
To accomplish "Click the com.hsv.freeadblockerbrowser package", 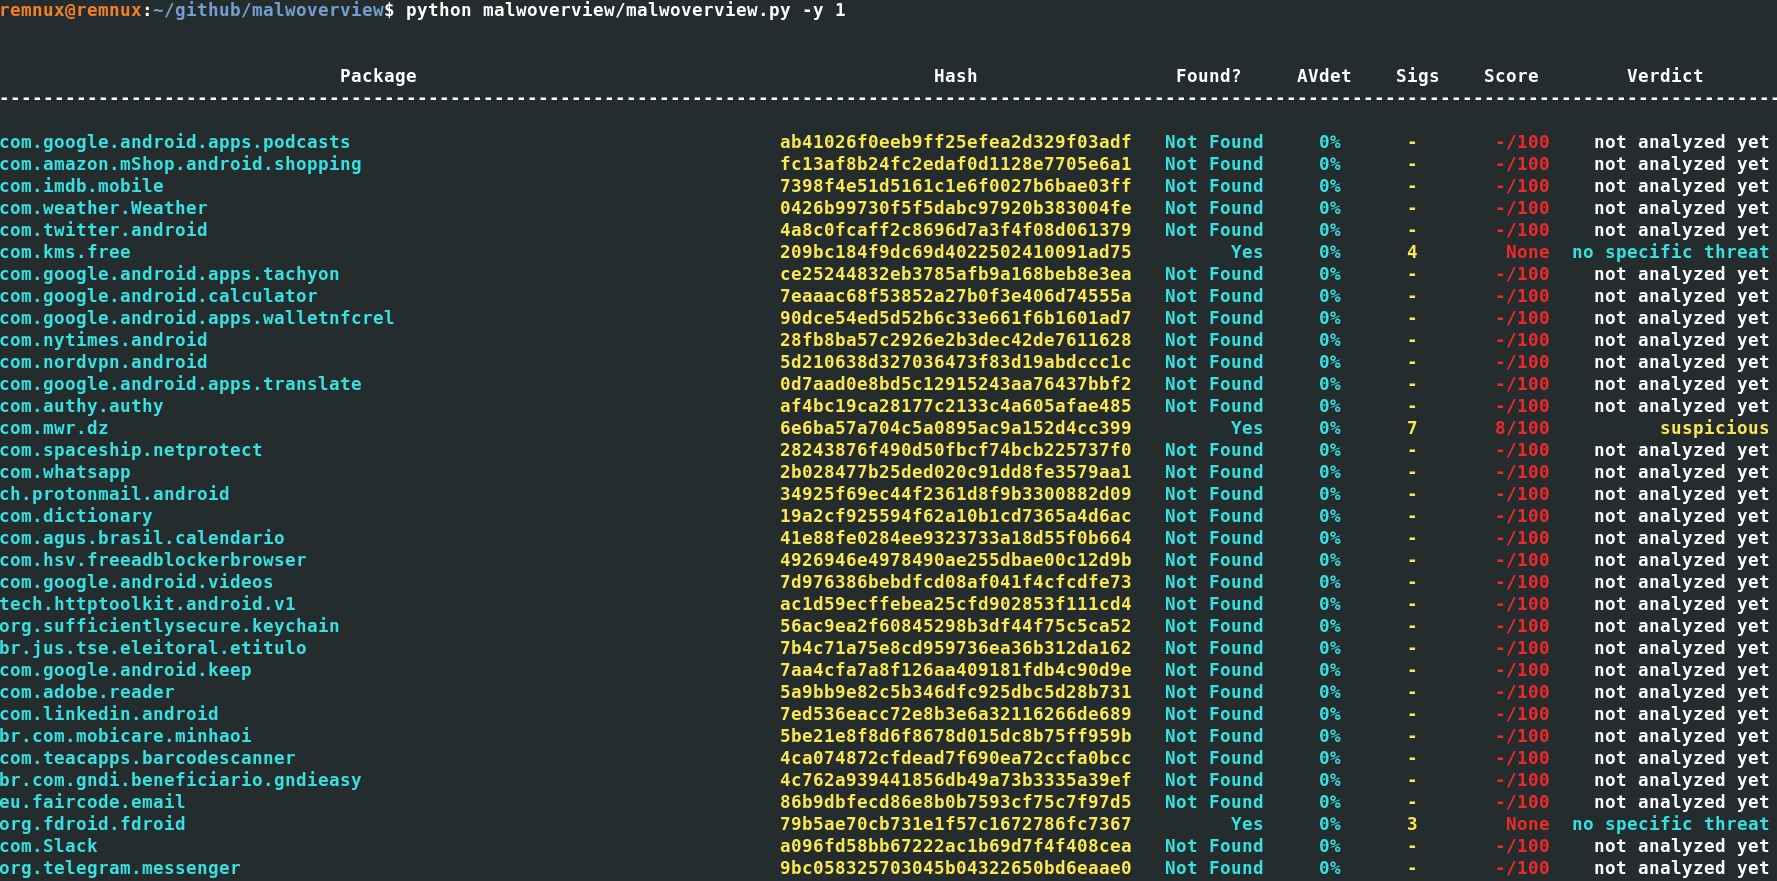I will click(x=153, y=560).
